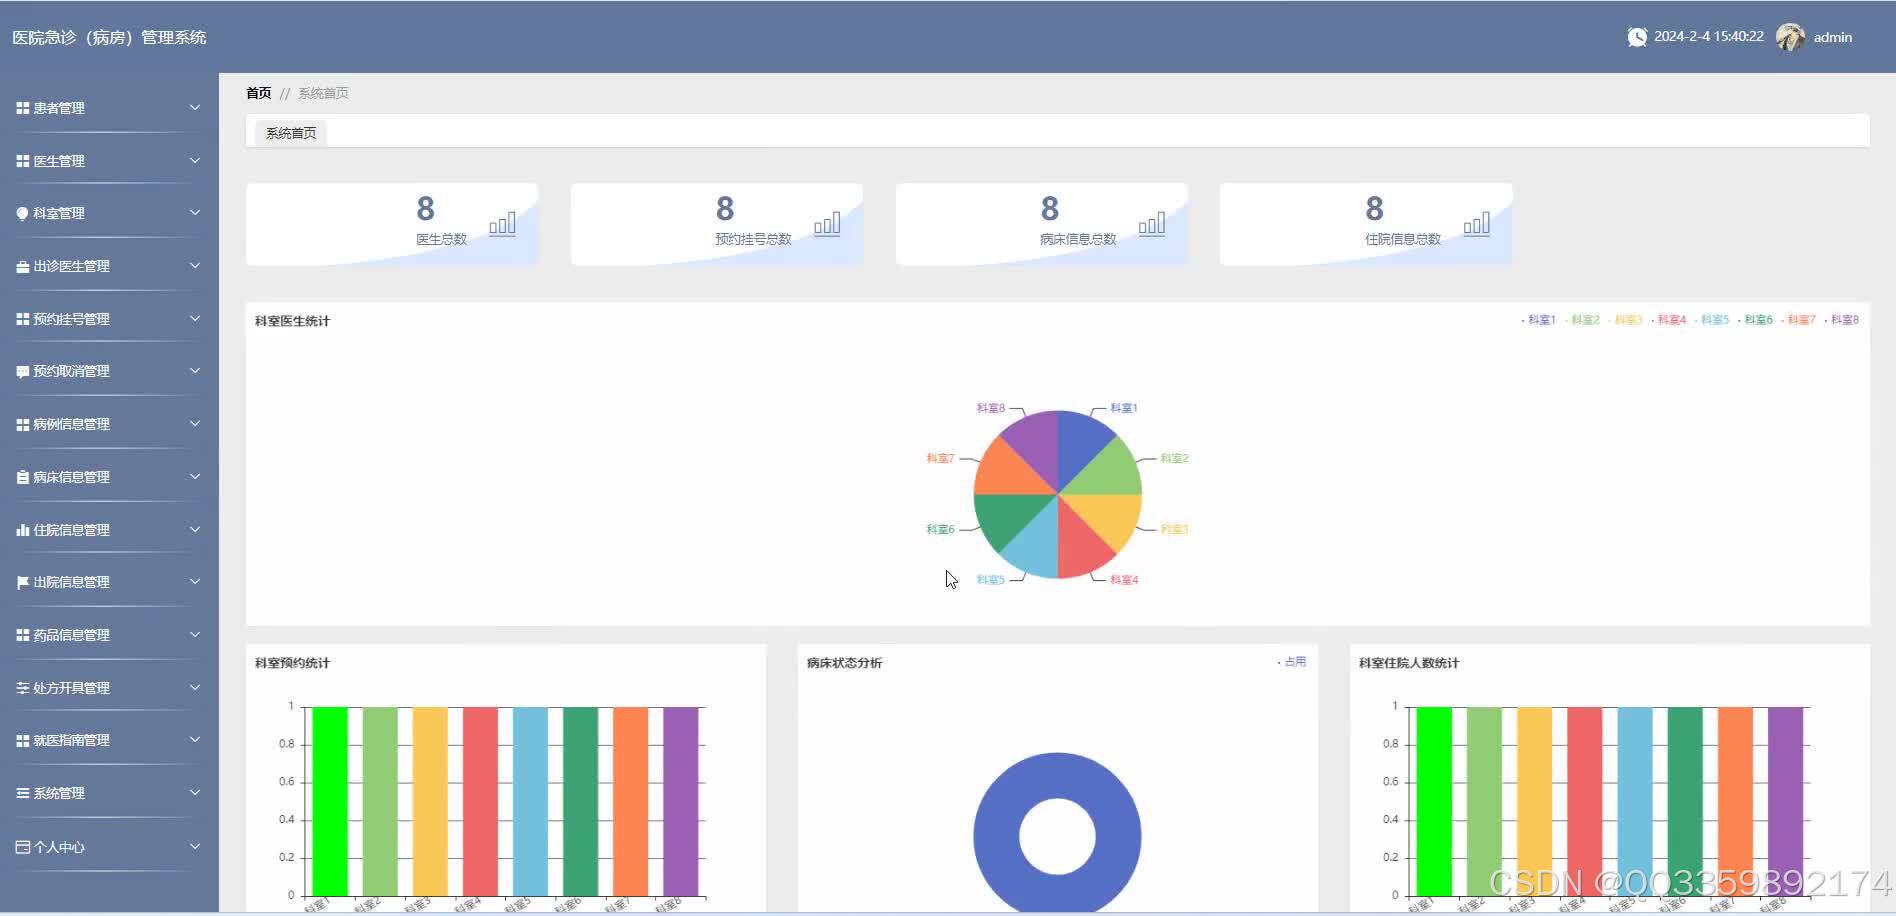Screen dimensions: 1896x916
Task: Click the 病床信息管理 clipboard icon
Action: tap(22, 477)
